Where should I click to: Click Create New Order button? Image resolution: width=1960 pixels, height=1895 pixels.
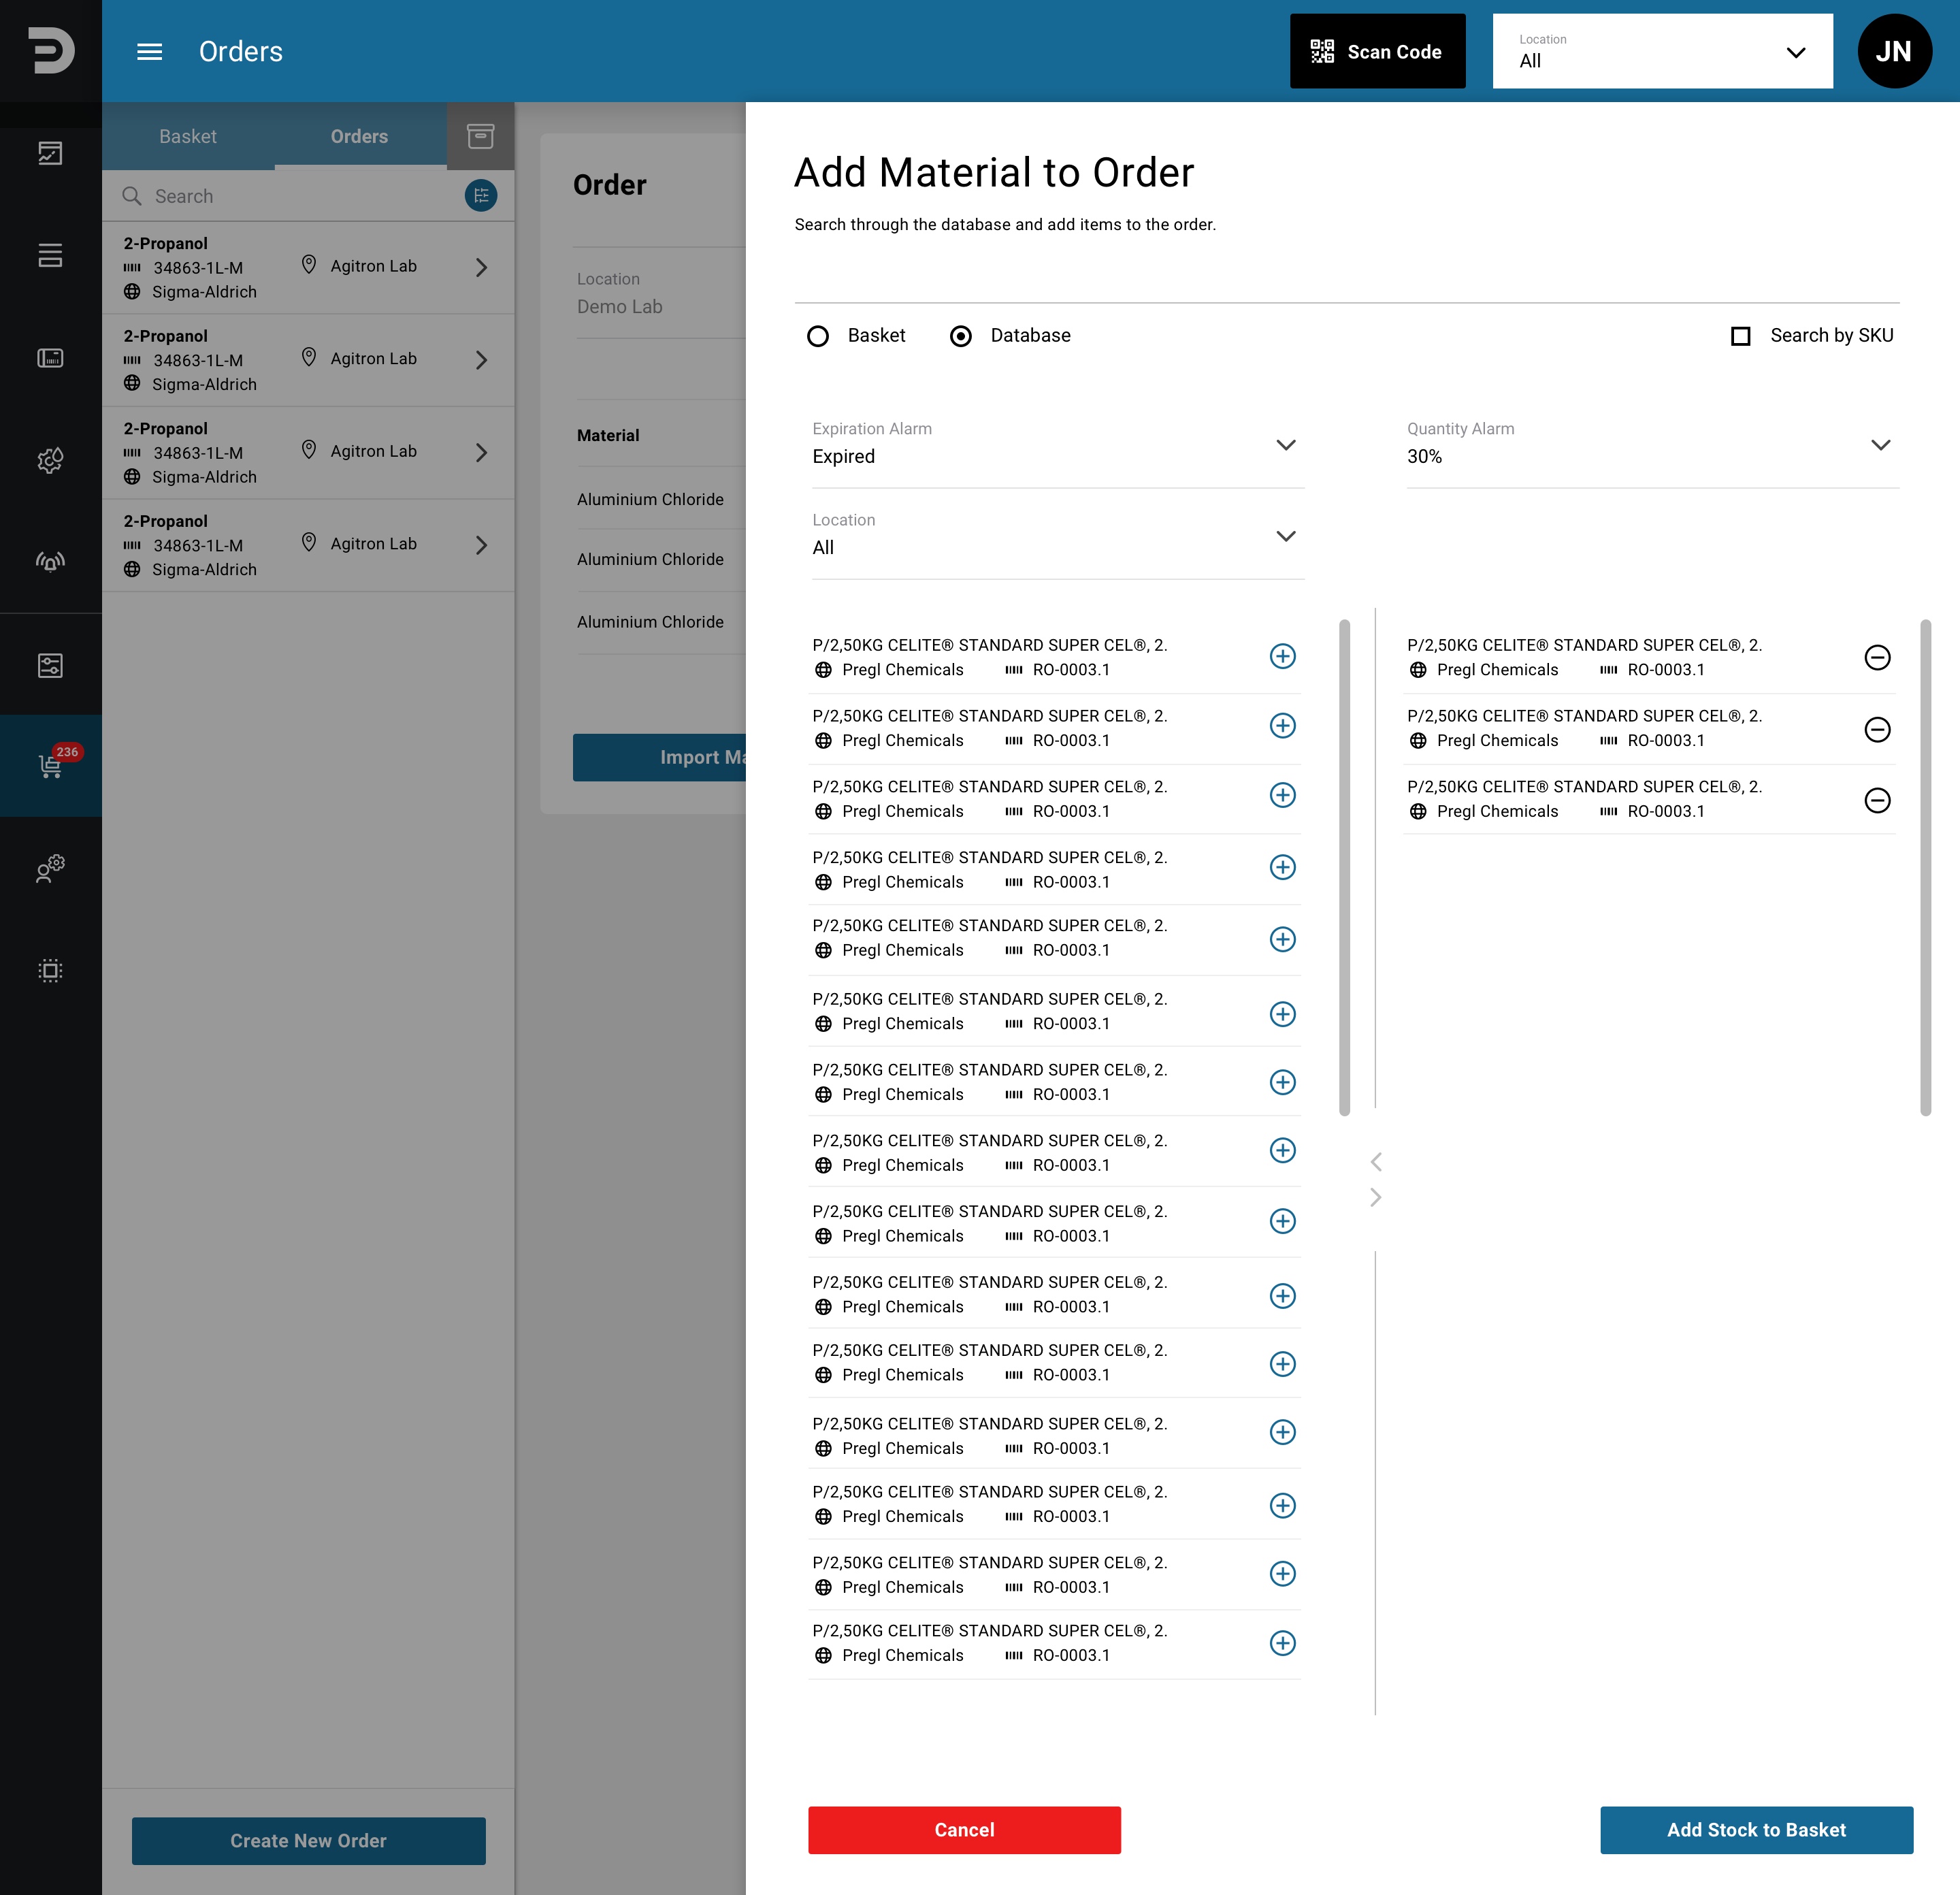308,1840
